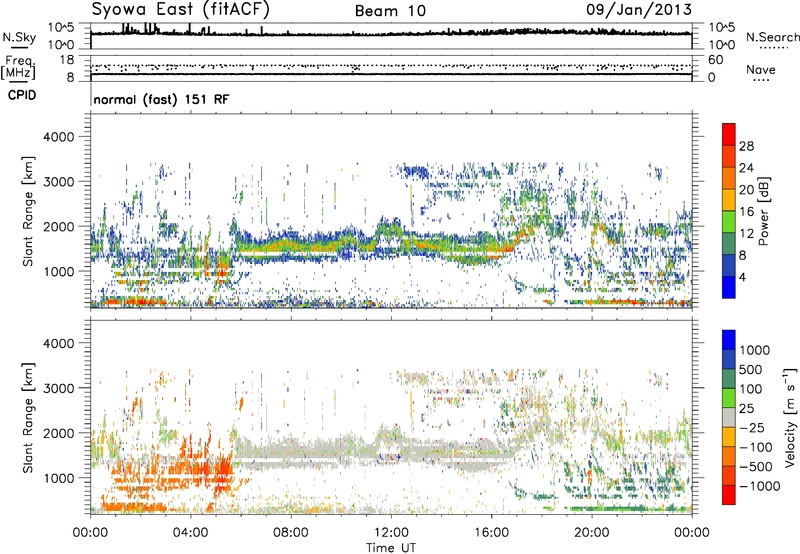Click the date '09/Jan/2013'
Screen dimensions: 800x554
tap(639, 10)
